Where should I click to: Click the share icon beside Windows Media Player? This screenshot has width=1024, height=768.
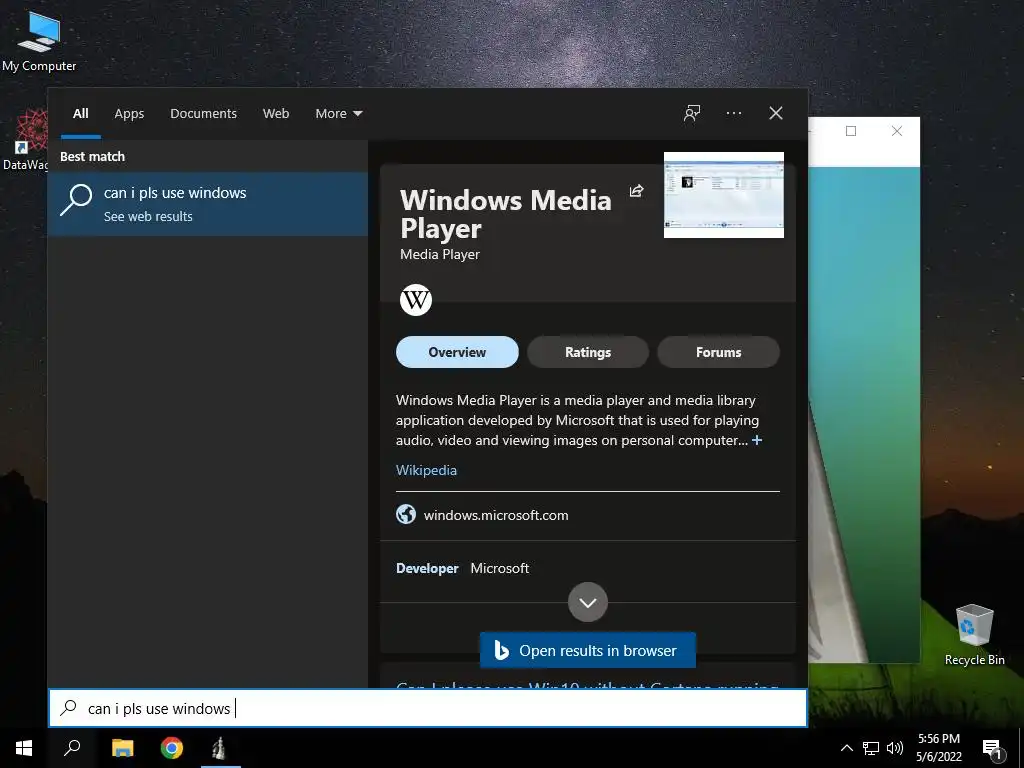click(x=636, y=191)
